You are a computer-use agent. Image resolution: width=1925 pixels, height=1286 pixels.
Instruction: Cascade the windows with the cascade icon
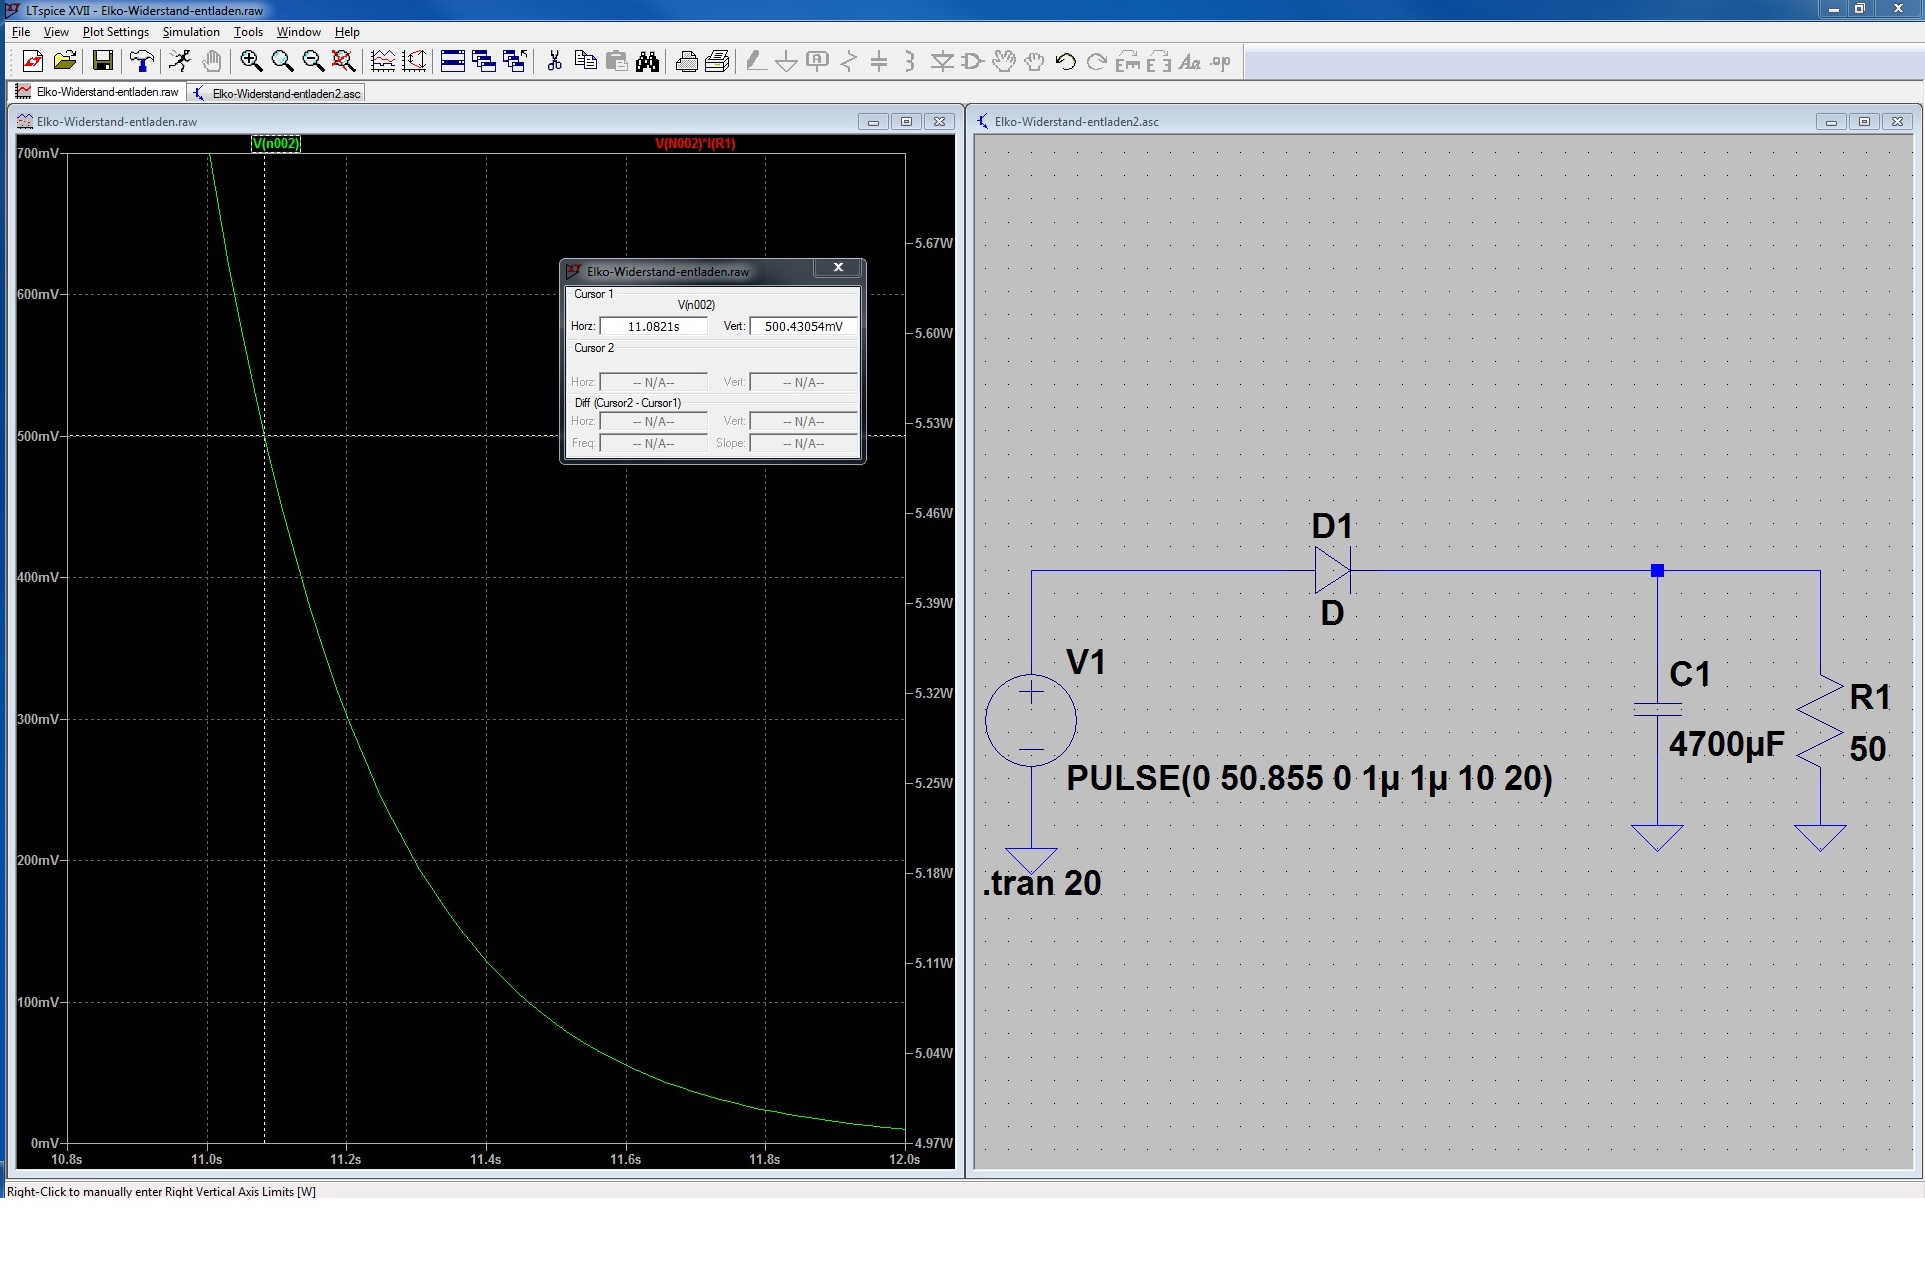484,62
